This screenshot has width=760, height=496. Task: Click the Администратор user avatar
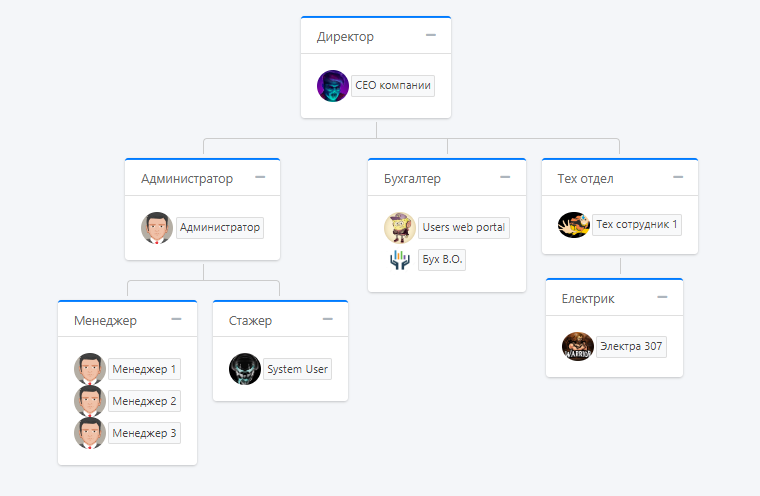157,228
